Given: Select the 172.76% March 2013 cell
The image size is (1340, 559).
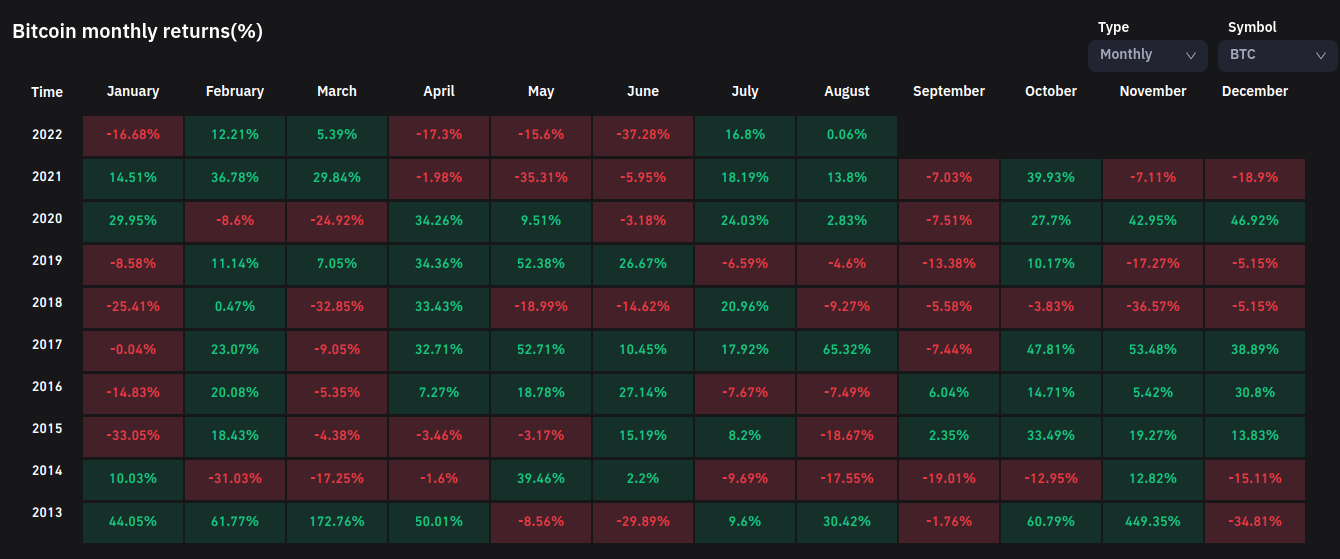Looking at the screenshot, I should 337,520.
